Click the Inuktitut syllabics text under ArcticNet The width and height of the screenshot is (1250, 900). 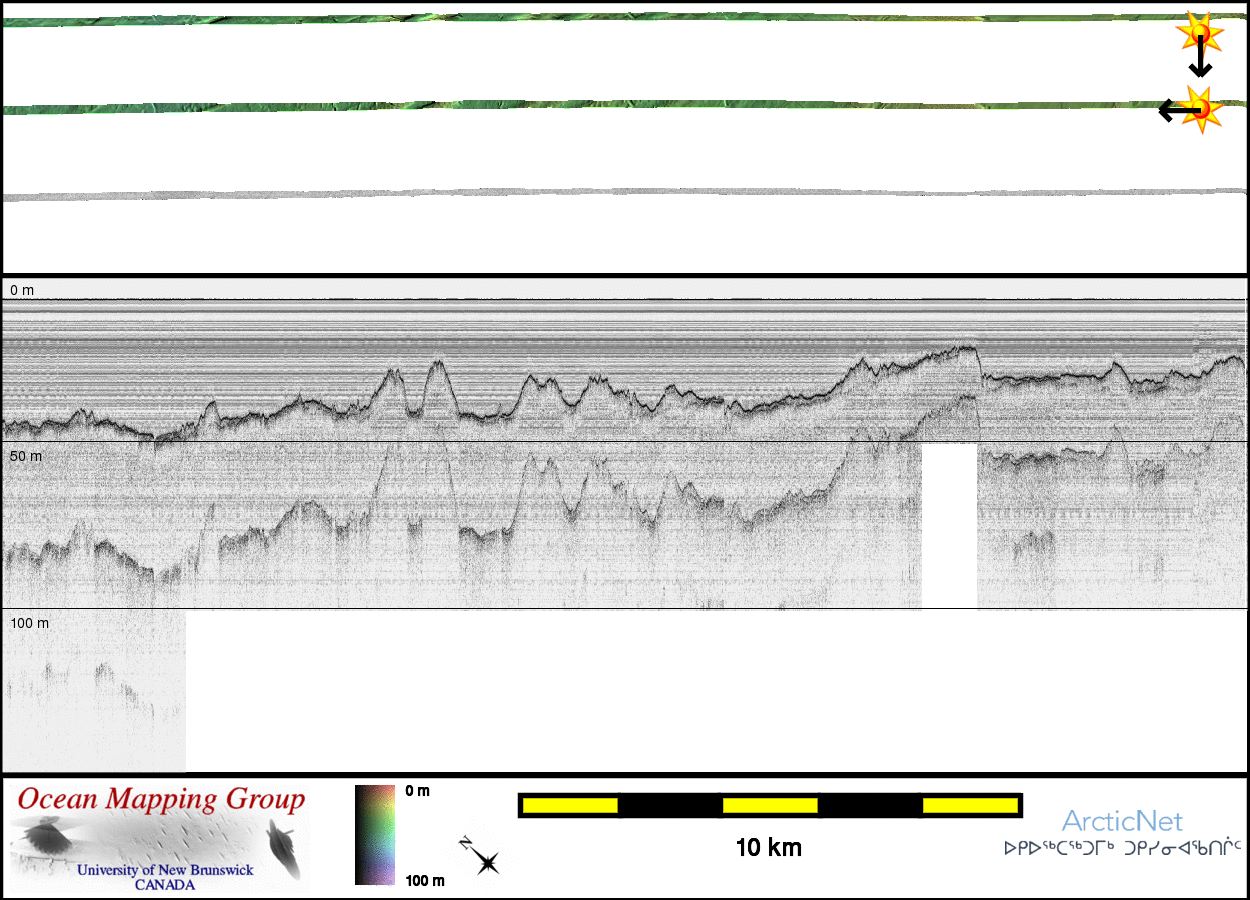point(1122,848)
